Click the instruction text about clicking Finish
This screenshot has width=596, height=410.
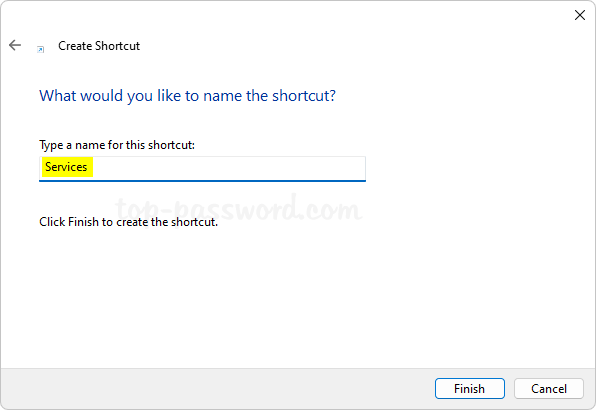tap(128, 222)
